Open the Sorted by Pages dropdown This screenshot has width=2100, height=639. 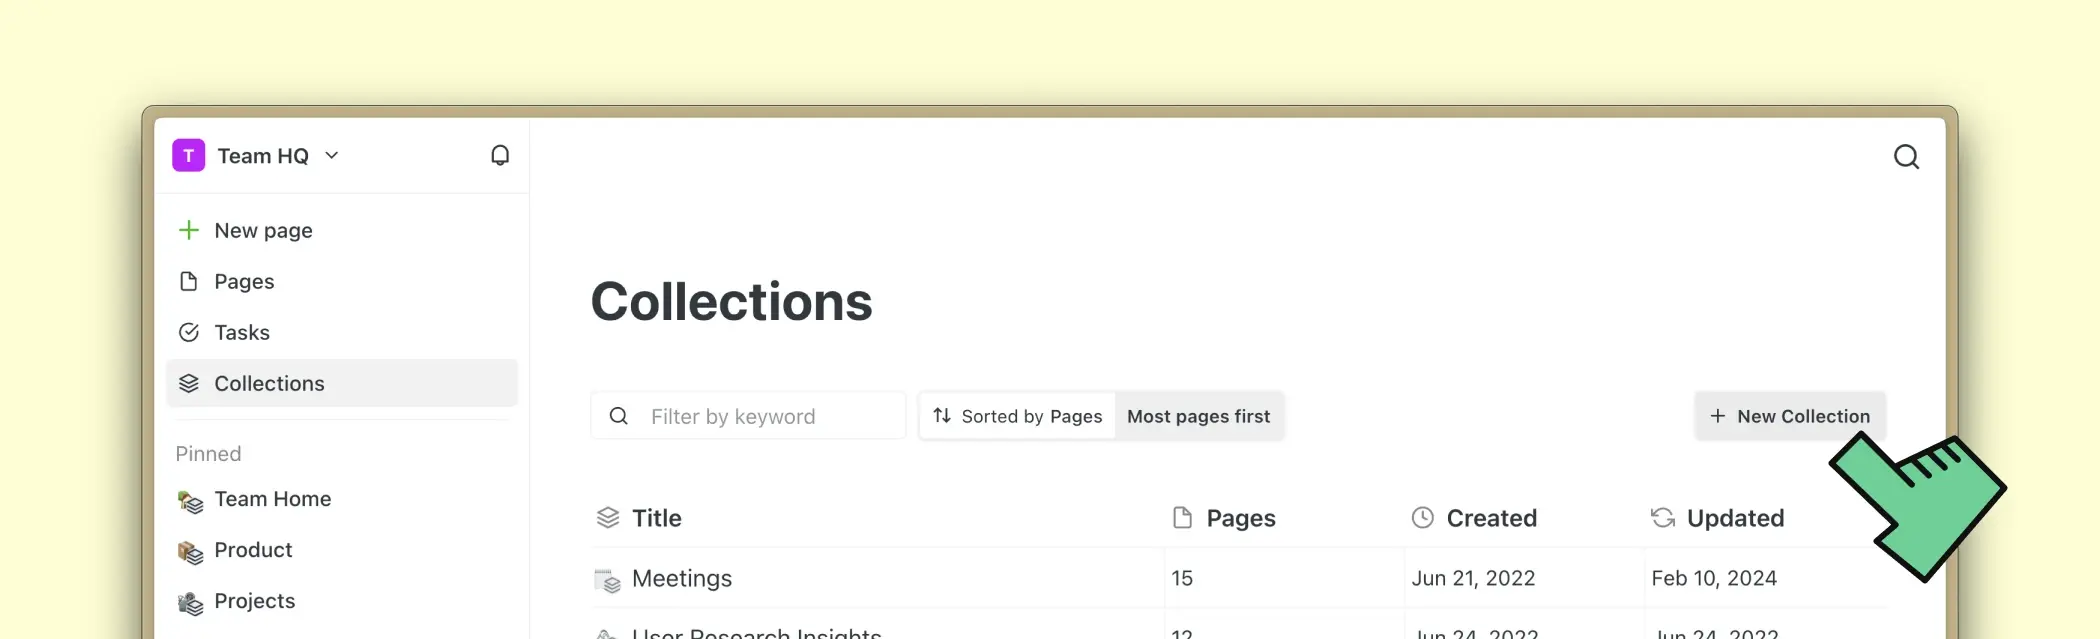[1018, 417]
